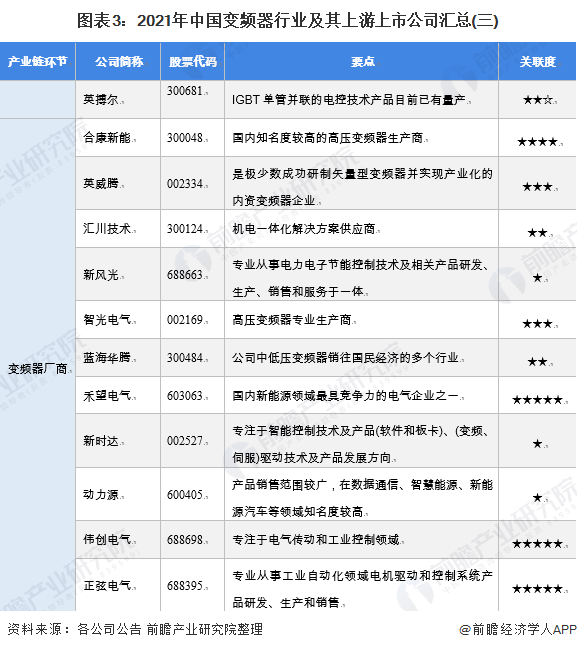Click stock code '300681'
The height and width of the screenshot is (650, 577).
pos(185,91)
